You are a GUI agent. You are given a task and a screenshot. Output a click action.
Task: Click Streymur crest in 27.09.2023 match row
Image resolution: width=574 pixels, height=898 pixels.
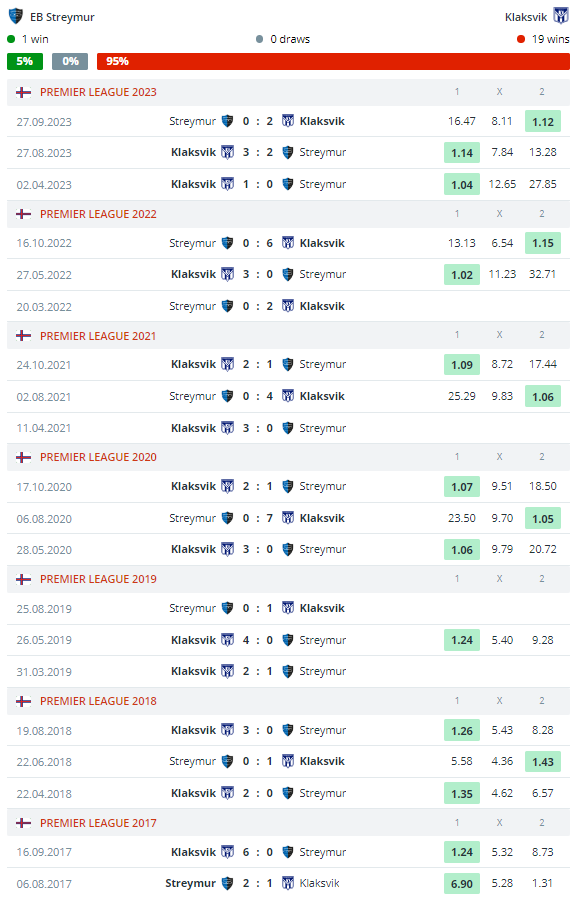227,121
